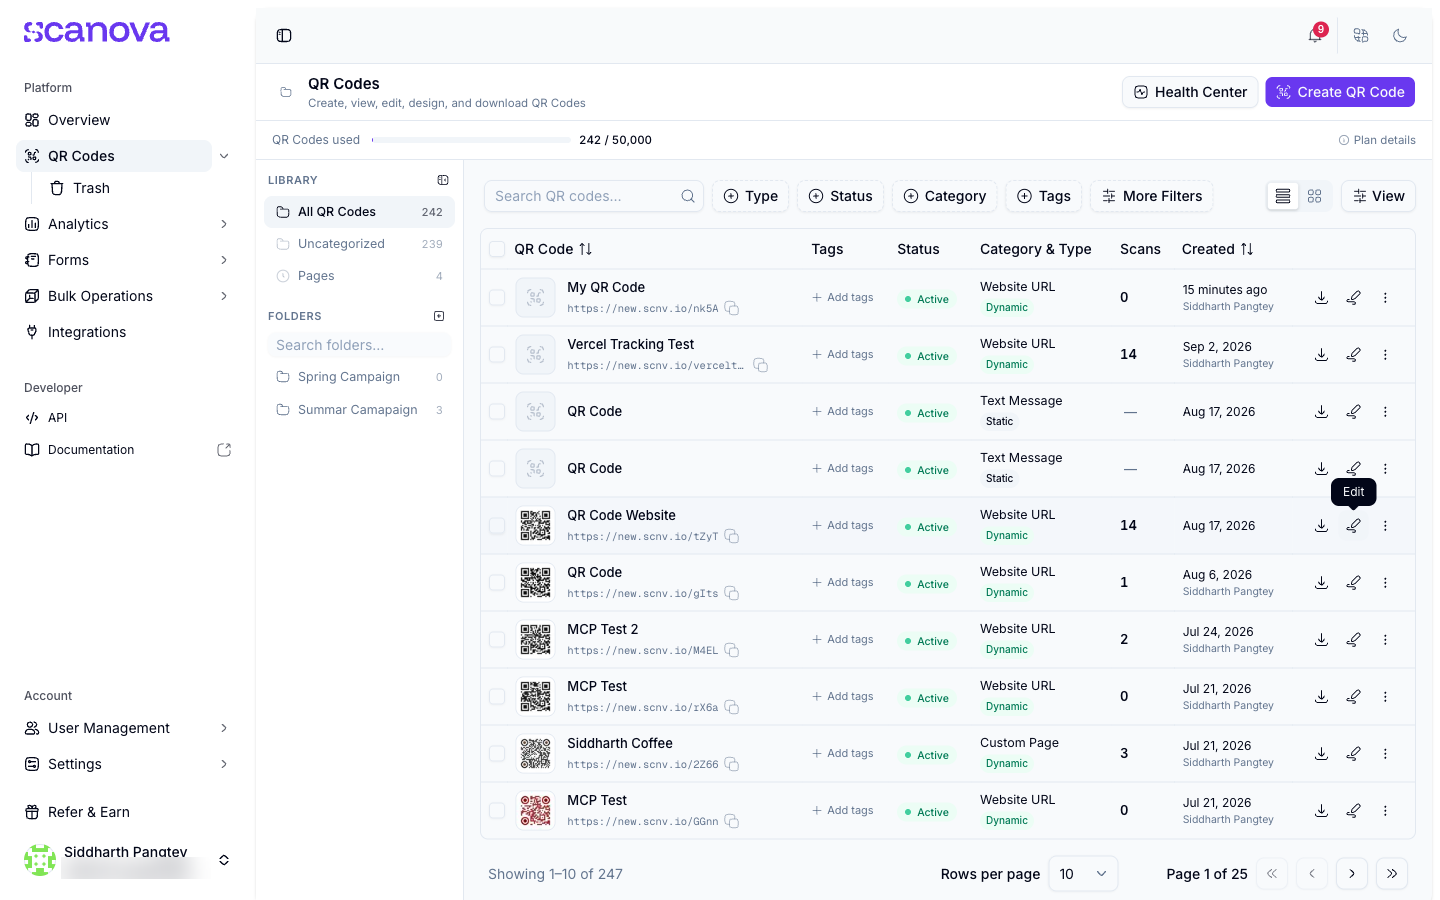
Task: Expand the Analytics sidebar section
Action: [224, 224]
